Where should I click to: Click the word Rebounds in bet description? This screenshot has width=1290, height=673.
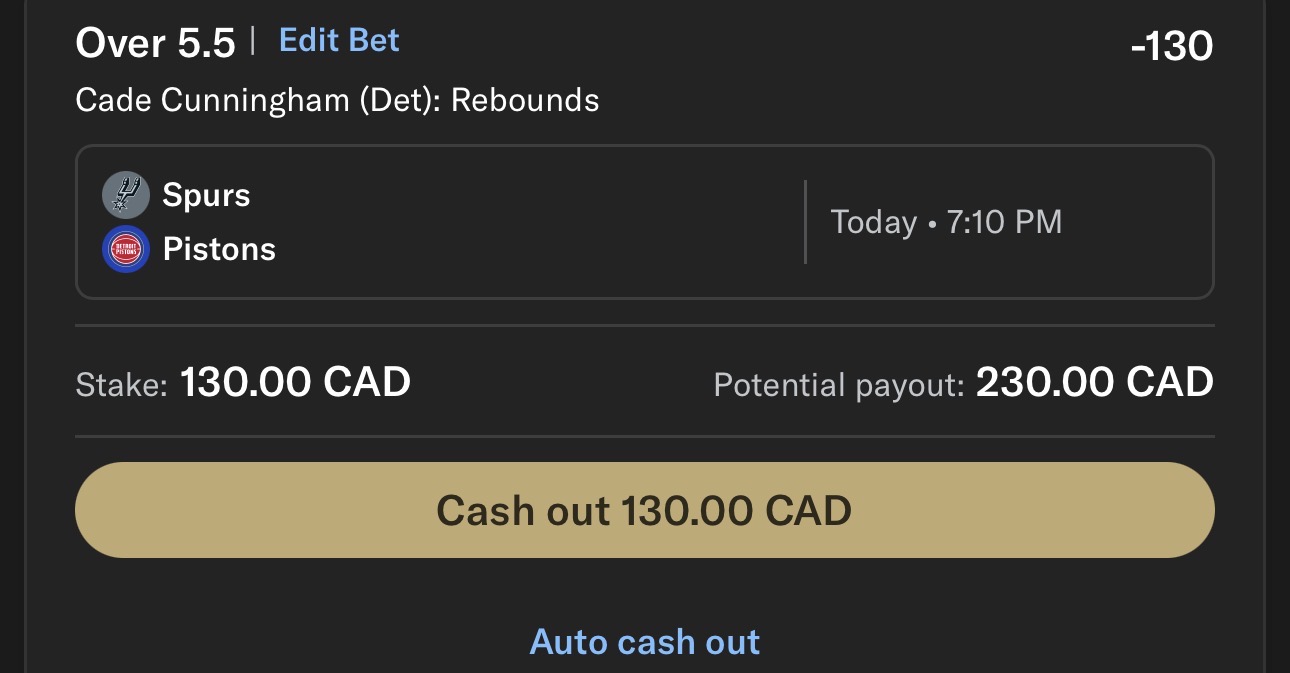point(525,100)
